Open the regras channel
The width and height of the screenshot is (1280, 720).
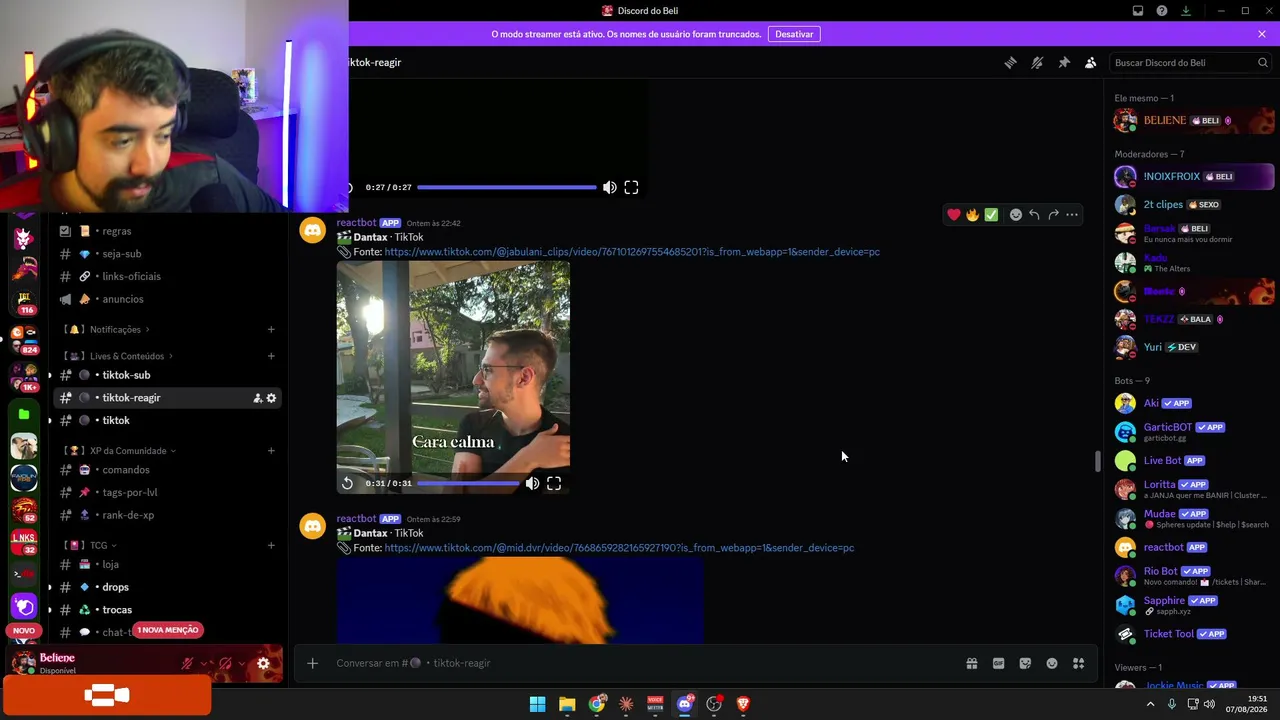pos(168,231)
